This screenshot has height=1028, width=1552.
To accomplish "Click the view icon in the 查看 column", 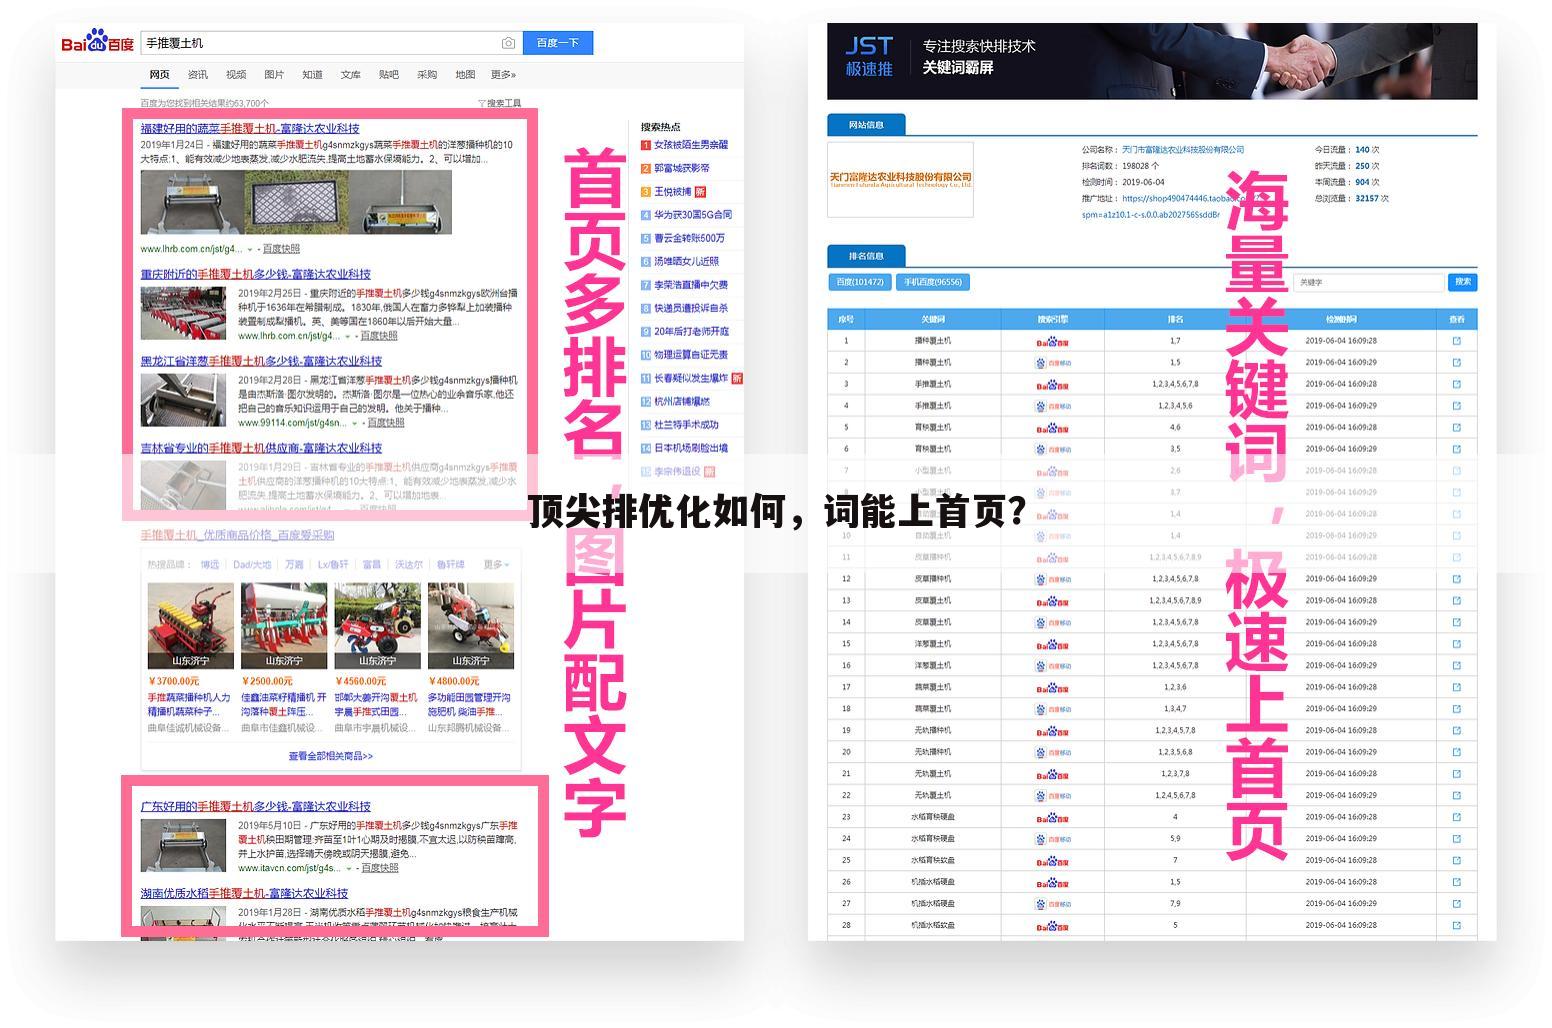I will (x=1456, y=340).
